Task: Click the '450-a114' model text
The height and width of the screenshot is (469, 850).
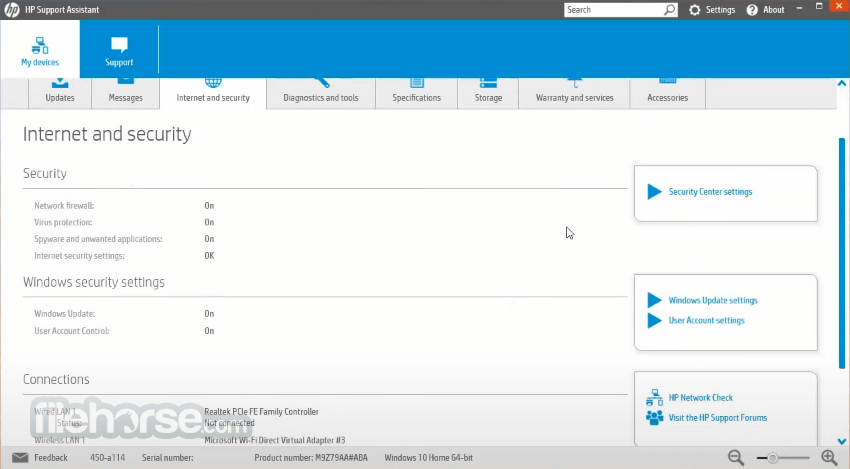Action: click(107, 458)
